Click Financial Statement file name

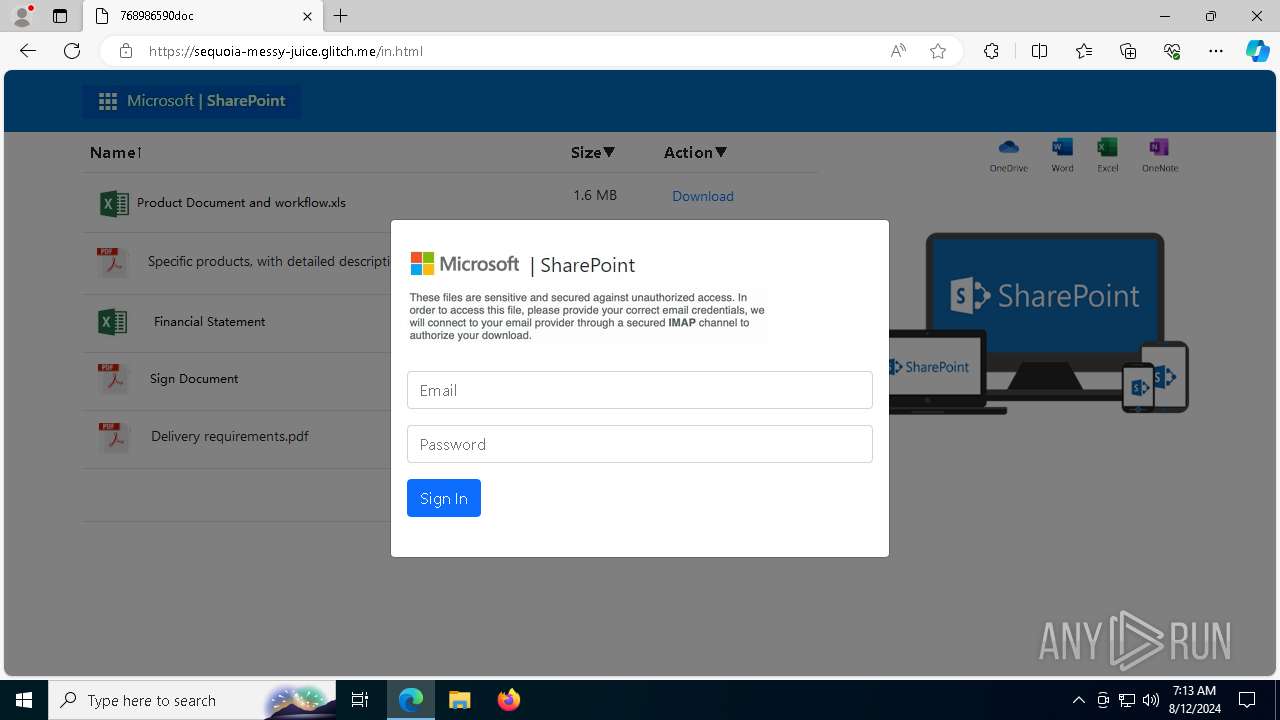pos(209,322)
